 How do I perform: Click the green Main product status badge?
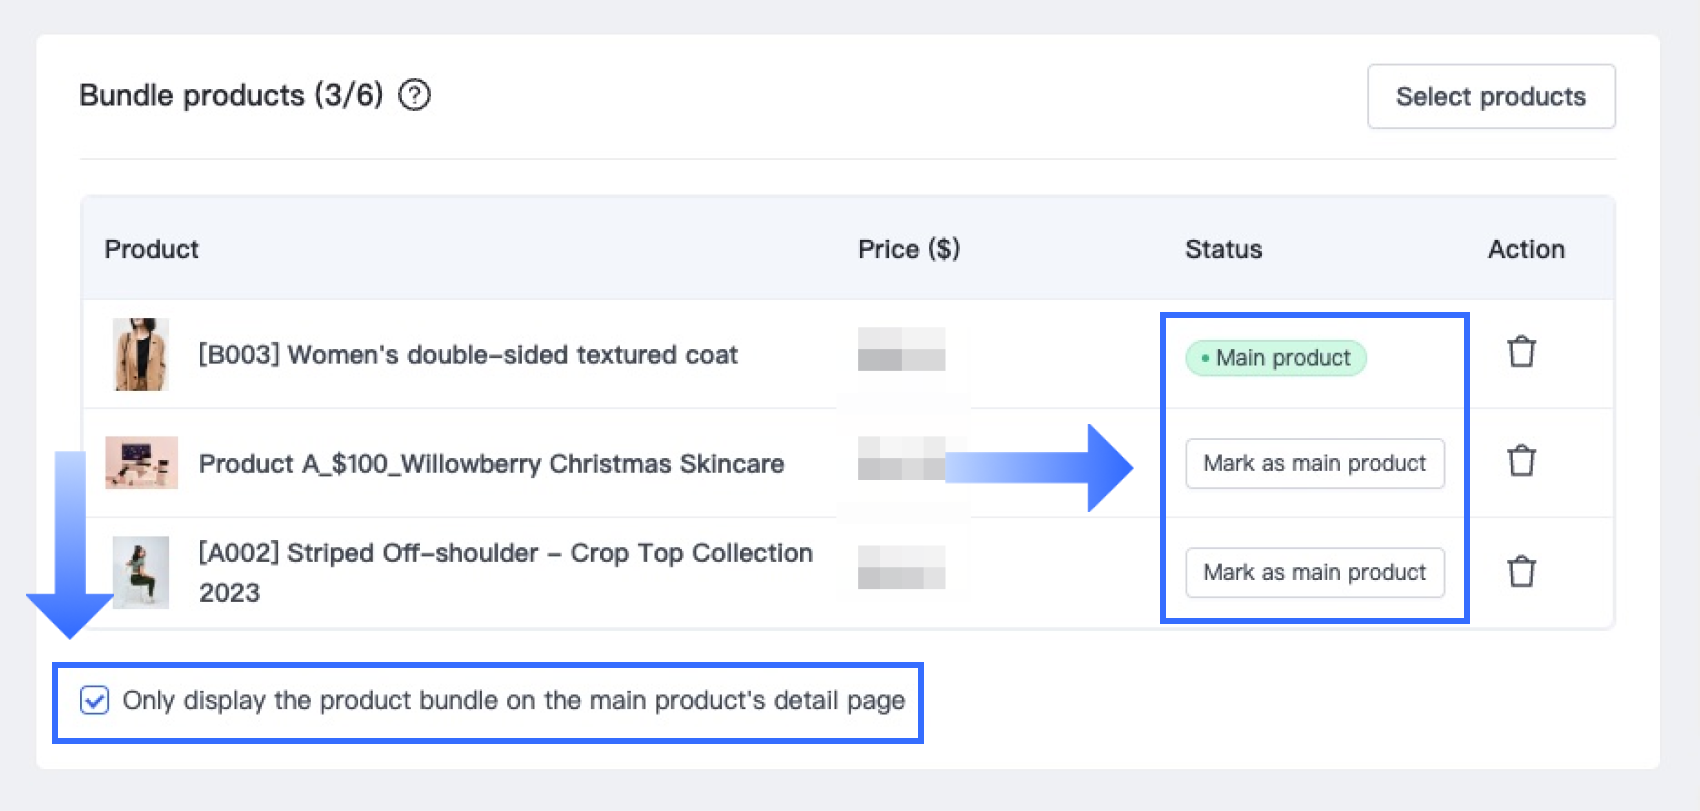1275,358
